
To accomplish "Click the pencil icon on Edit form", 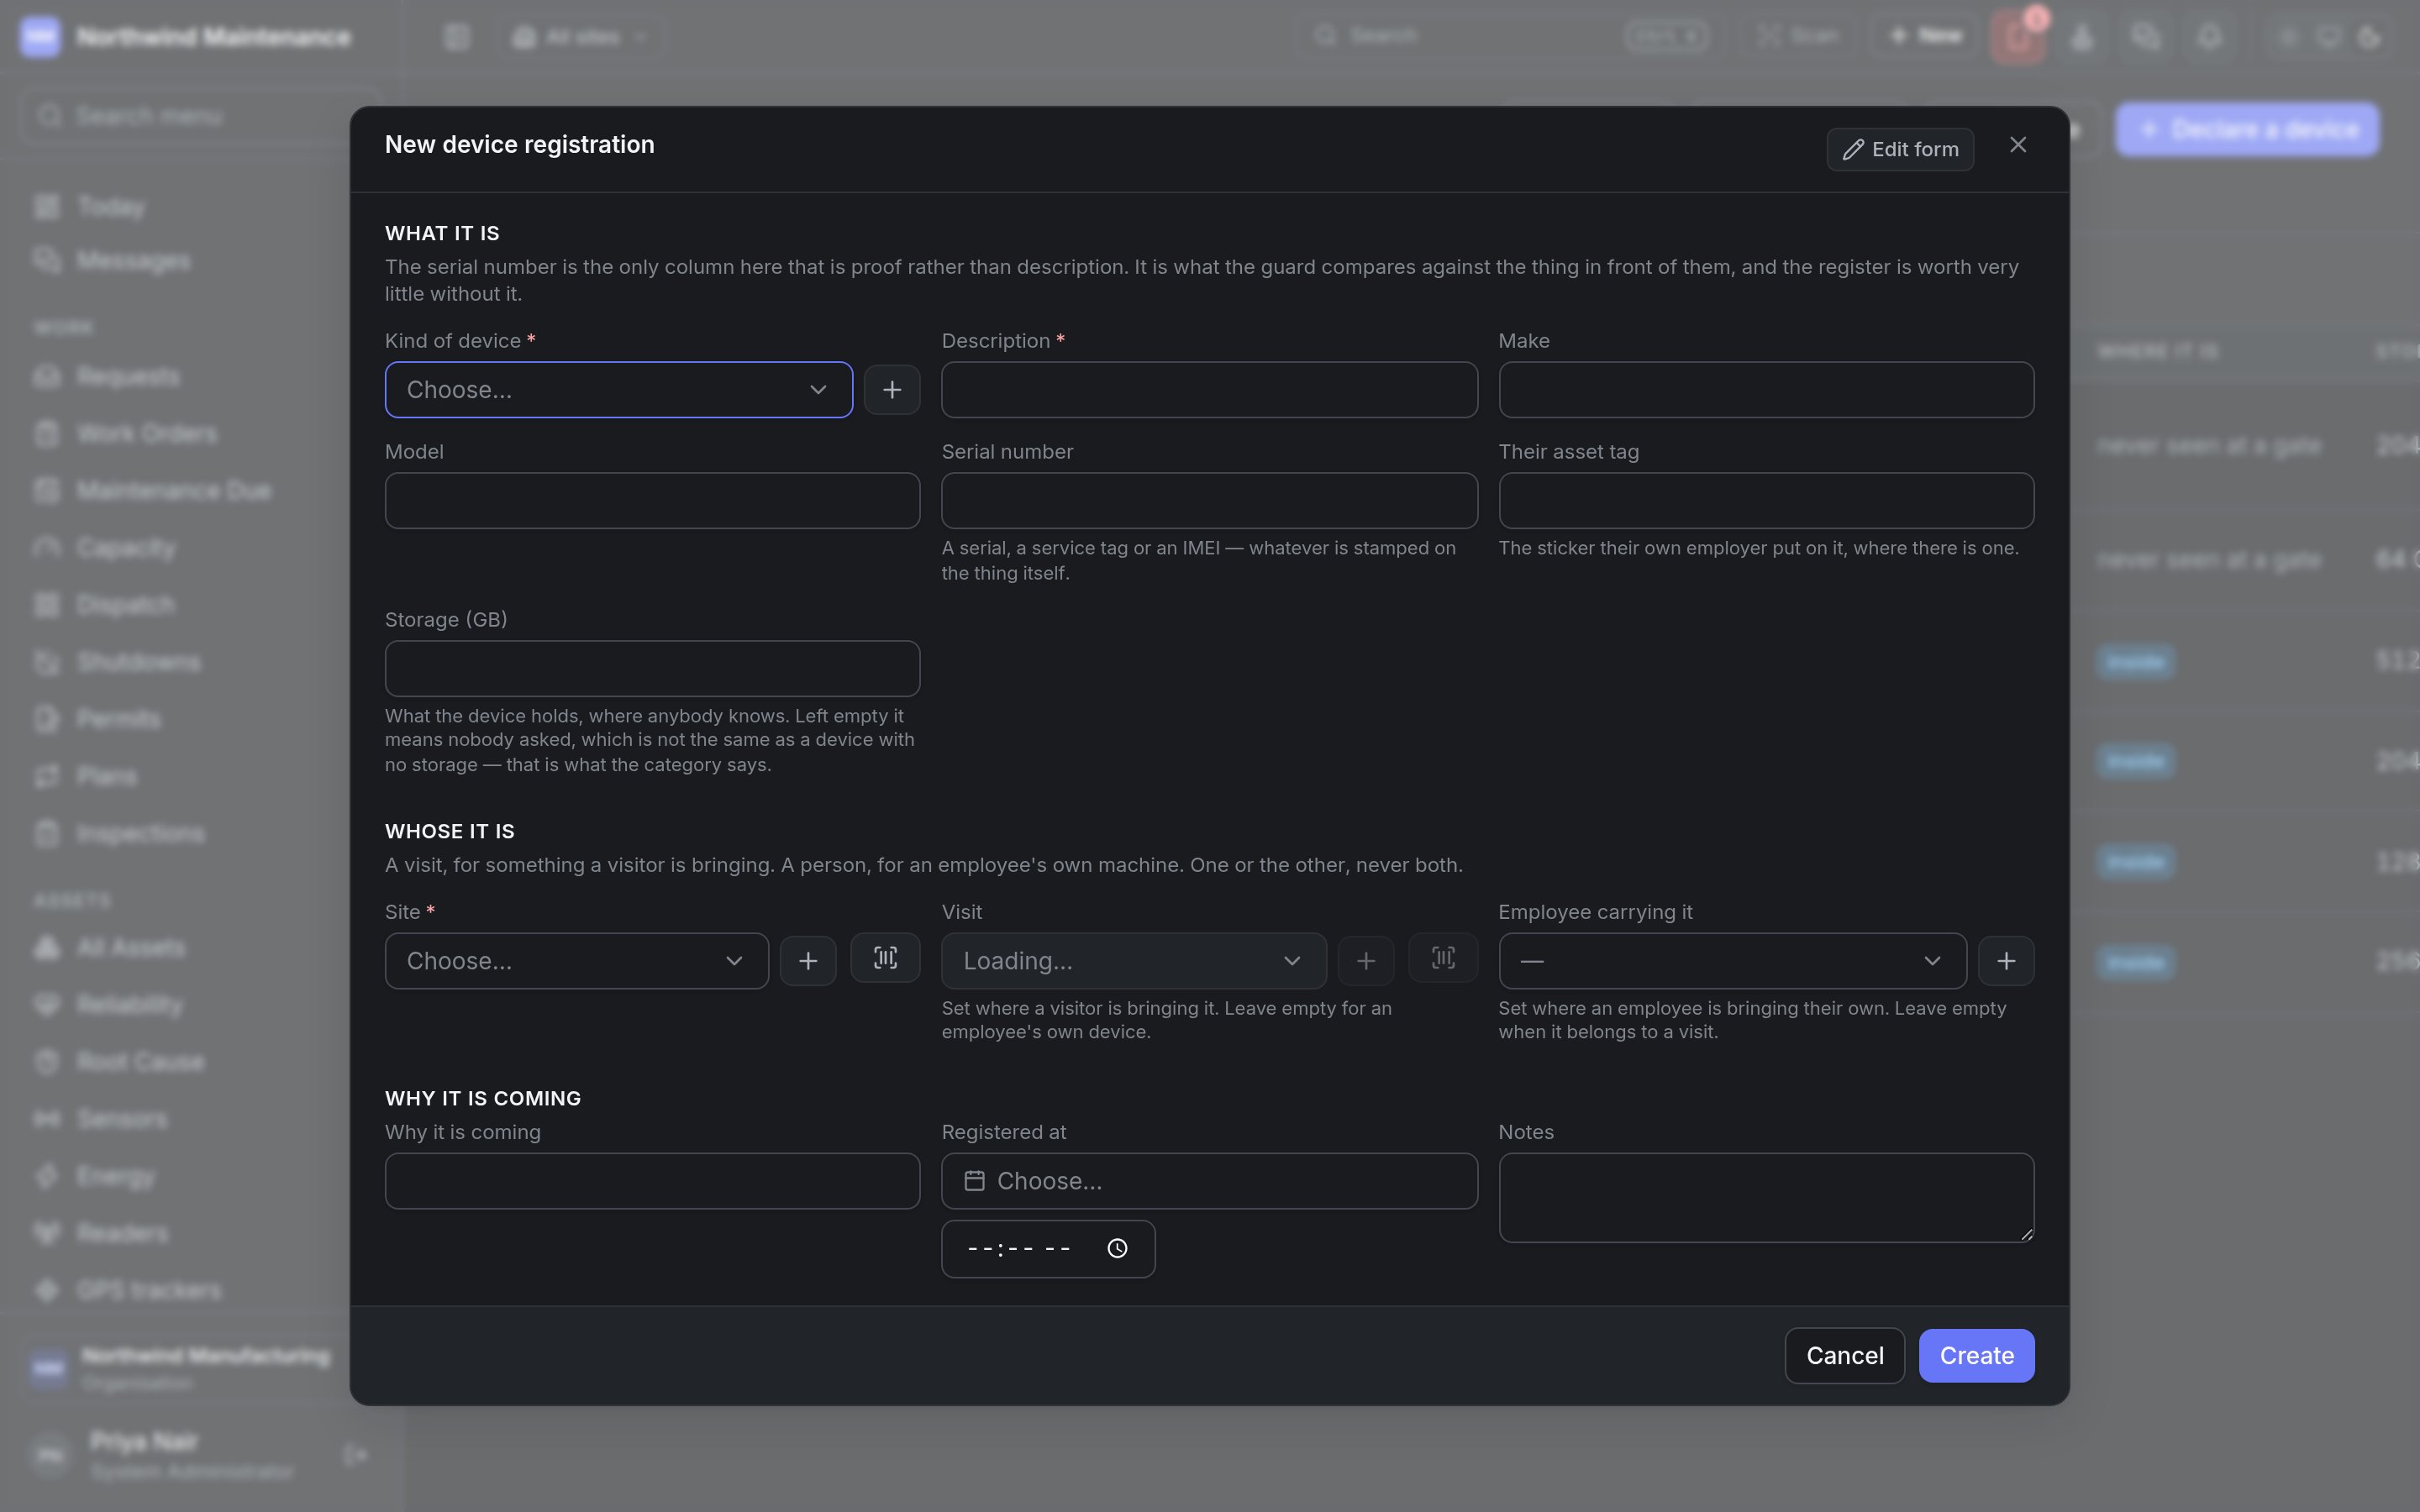I will pyautogui.click(x=1853, y=149).
